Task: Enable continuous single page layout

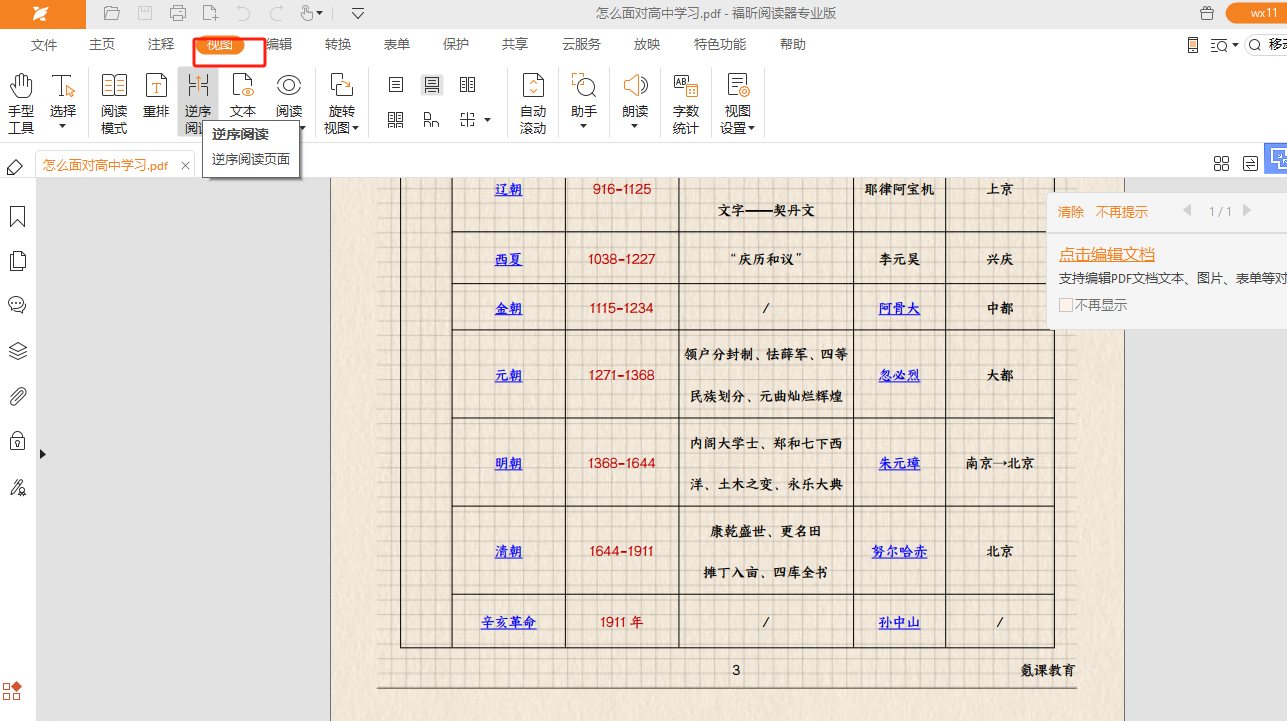Action: pos(432,85)
